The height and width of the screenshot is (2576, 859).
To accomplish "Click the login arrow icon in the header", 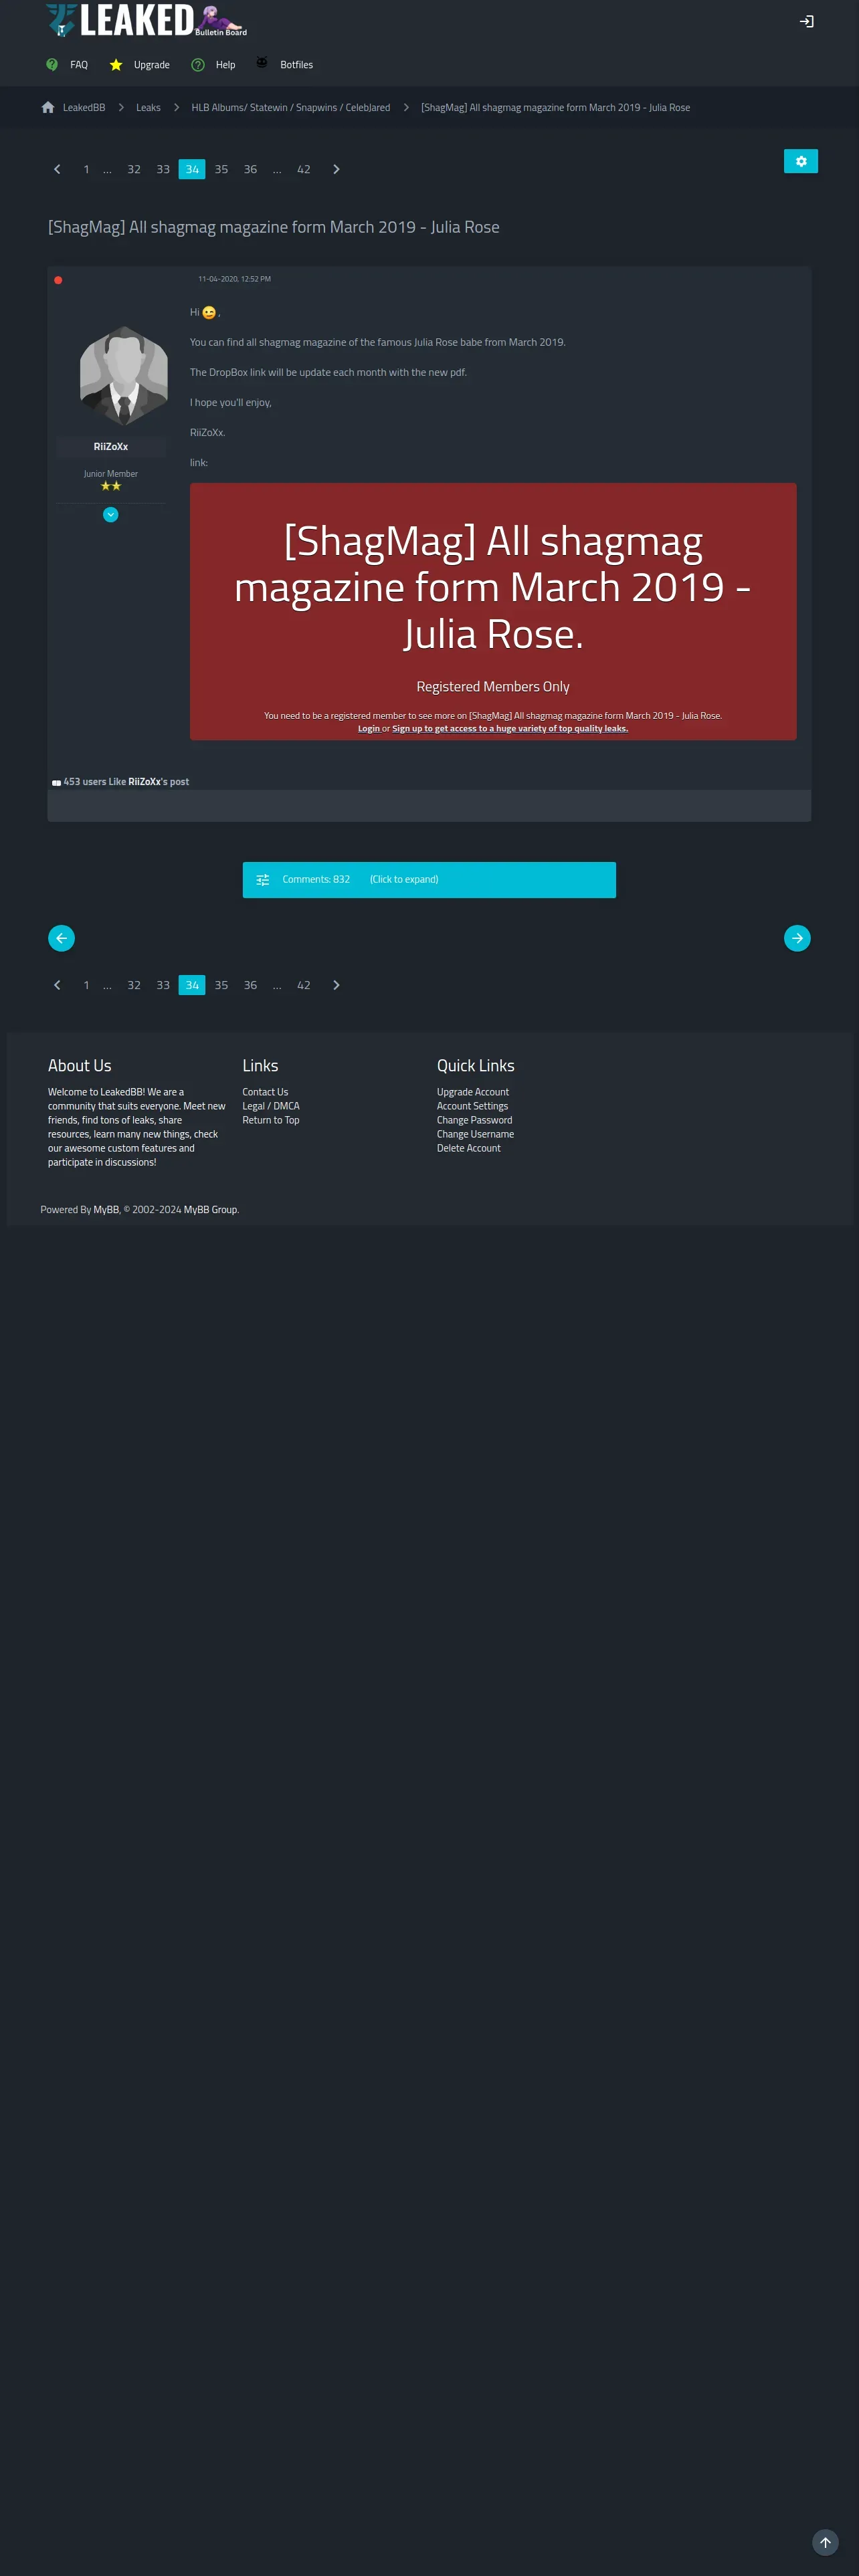I will click(x=806, y=21).
